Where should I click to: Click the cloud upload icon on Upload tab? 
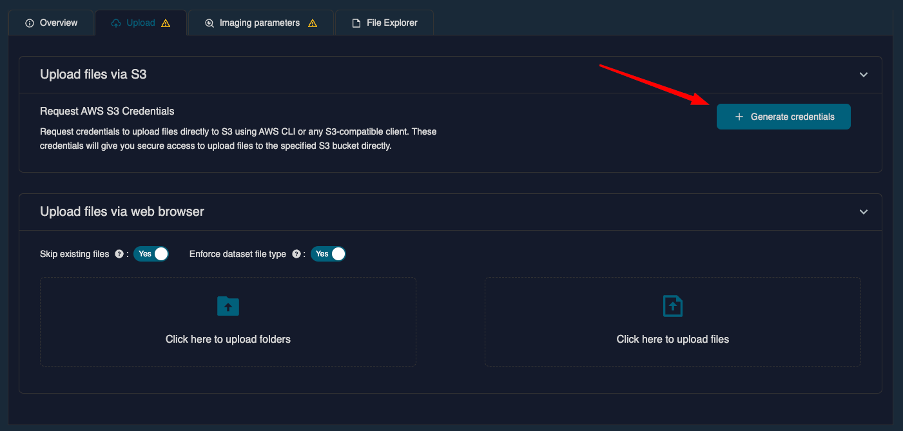click(x=116, y=23)
